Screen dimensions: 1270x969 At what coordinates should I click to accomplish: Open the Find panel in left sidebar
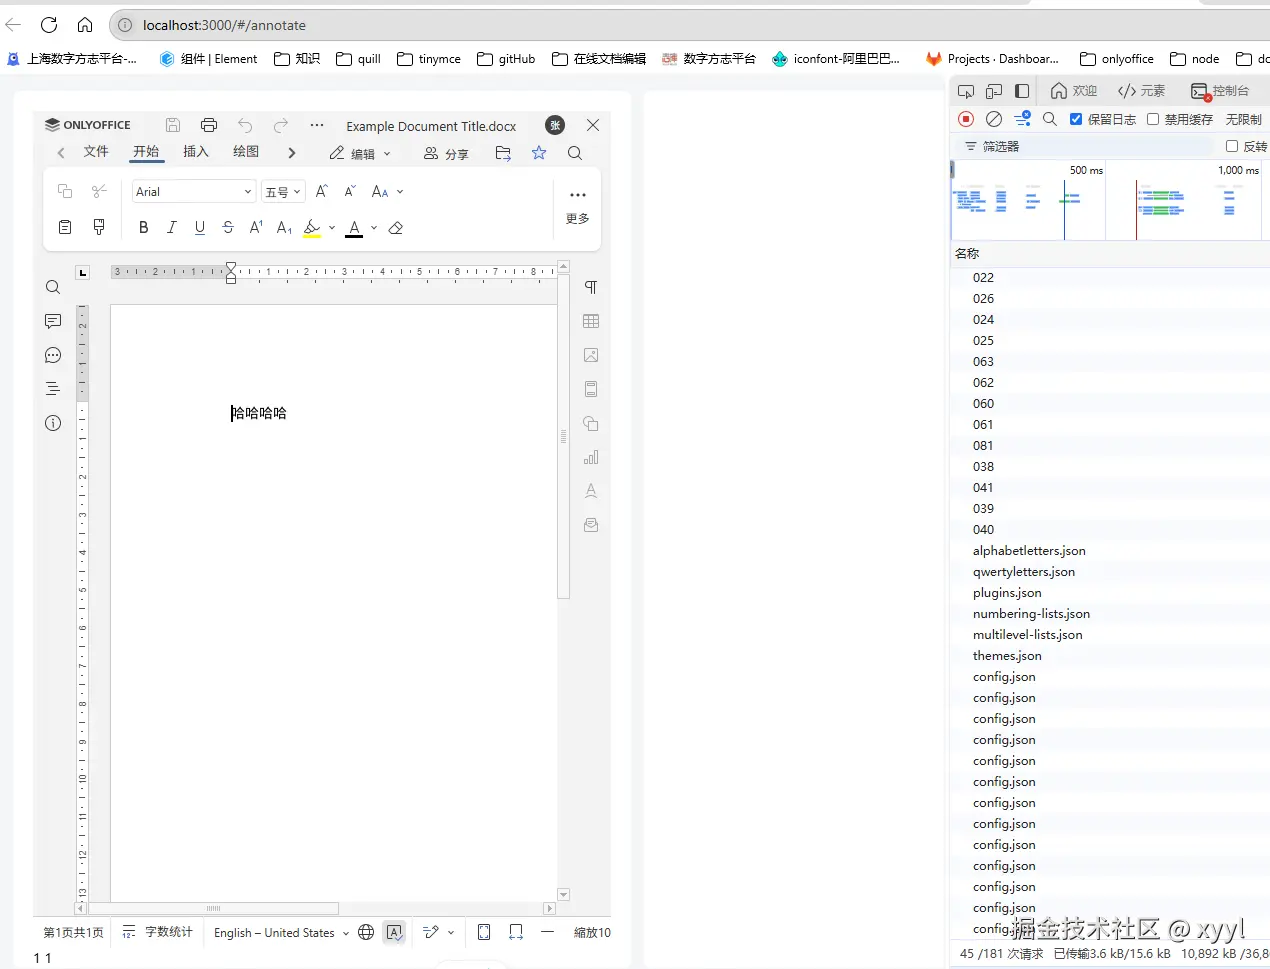[x=53, y=287]
